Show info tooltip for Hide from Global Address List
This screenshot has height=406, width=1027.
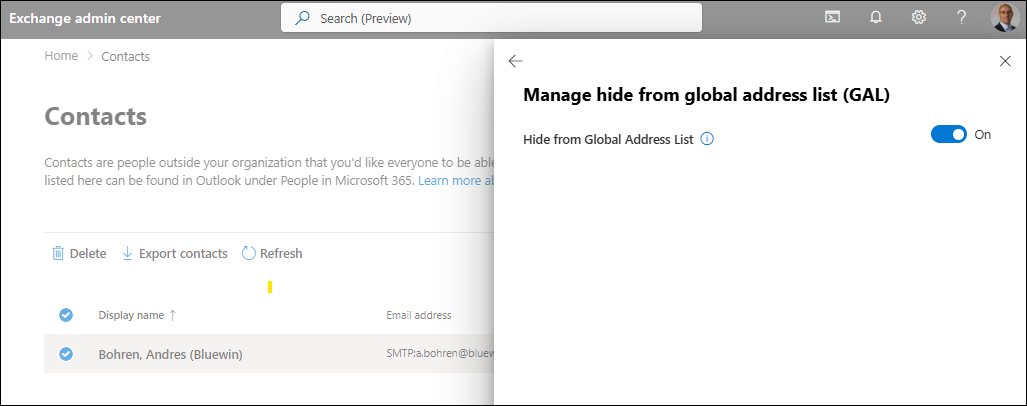point(707,139)
